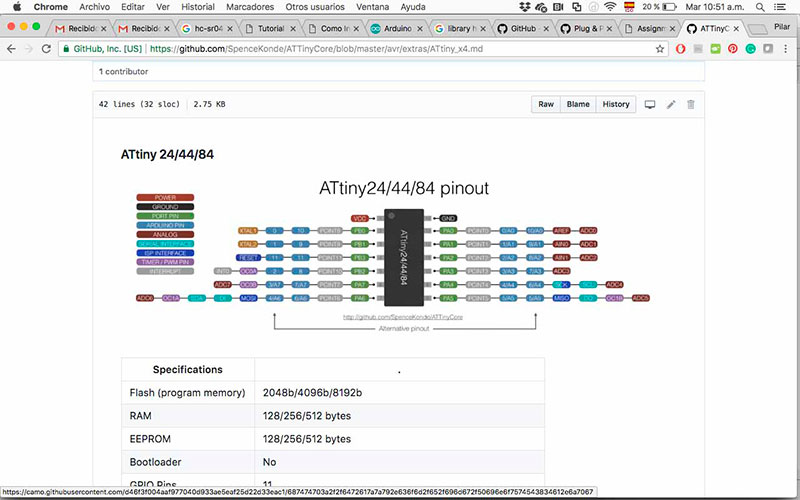Open the Wi-Fi status menu
This screenshot has width=800, height=500.
pos(610,7)
